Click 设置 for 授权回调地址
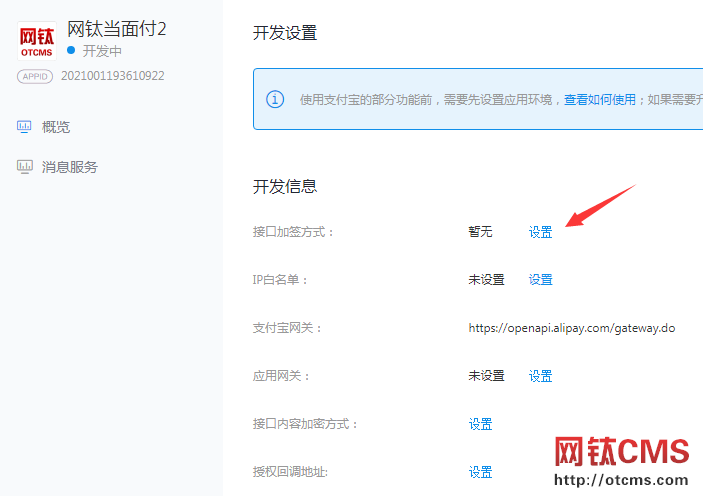 click(480, 472)
